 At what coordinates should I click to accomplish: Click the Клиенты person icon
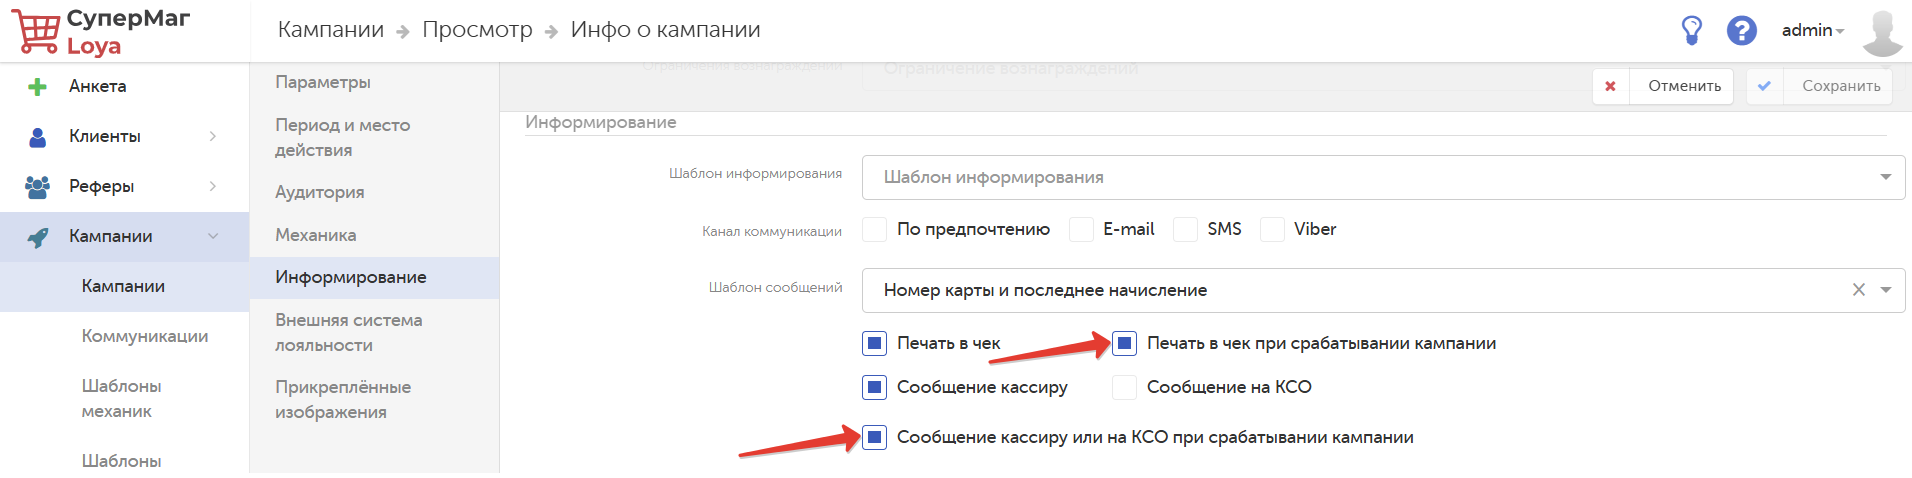click(x=38, y=137)
